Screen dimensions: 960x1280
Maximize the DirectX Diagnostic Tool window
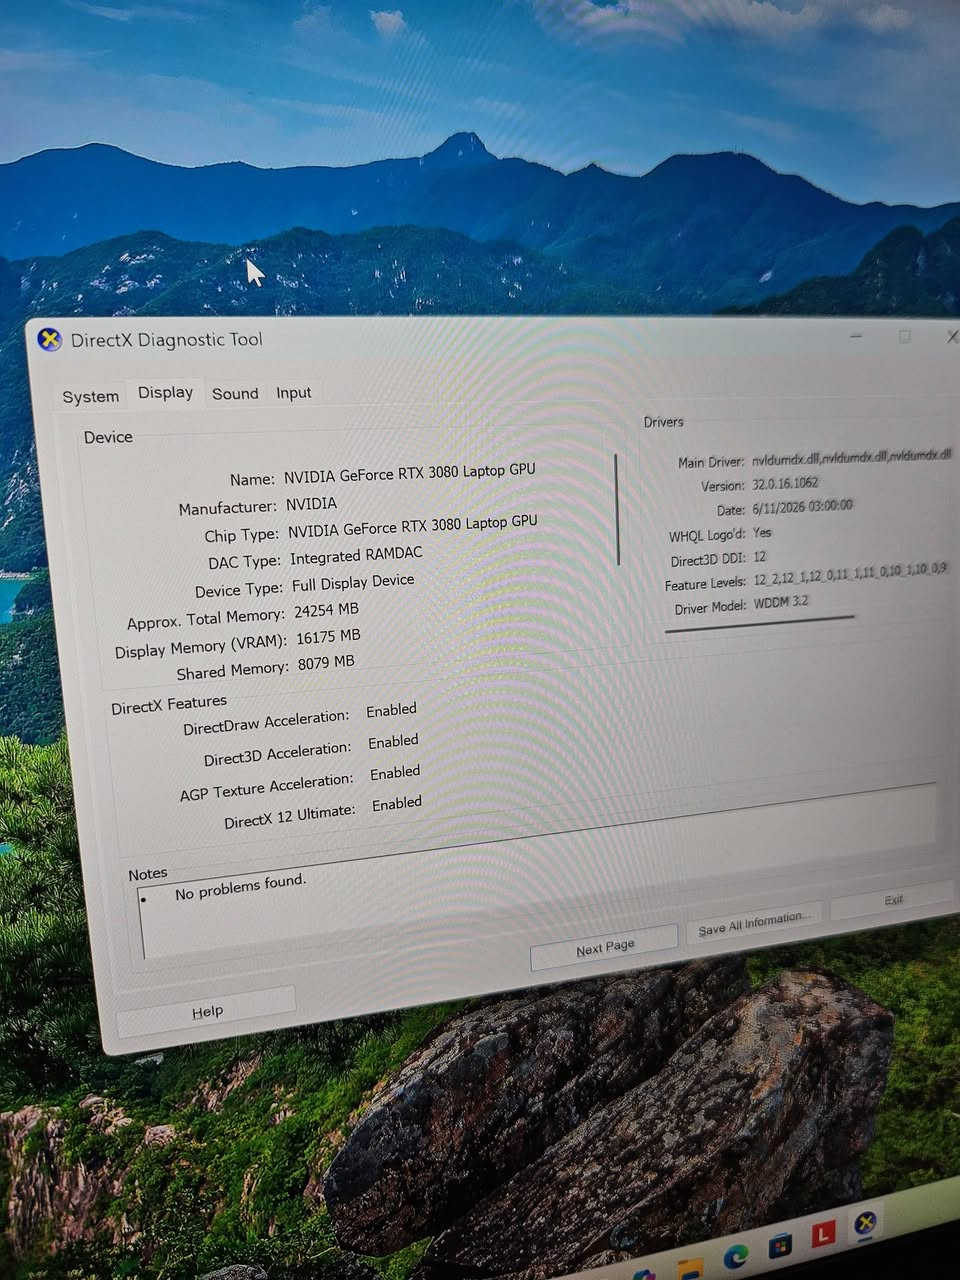905,337
